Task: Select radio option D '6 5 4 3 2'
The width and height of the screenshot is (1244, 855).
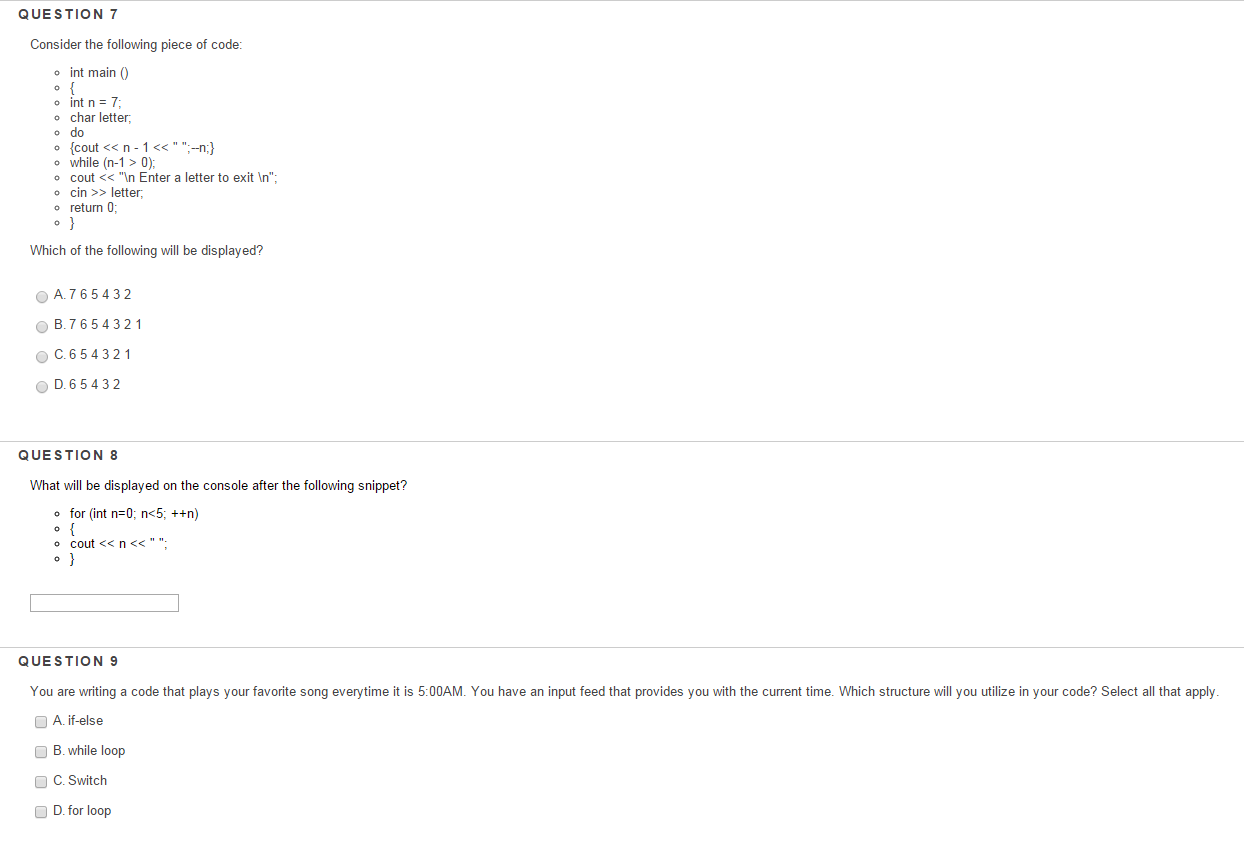Action: (41, 386)
